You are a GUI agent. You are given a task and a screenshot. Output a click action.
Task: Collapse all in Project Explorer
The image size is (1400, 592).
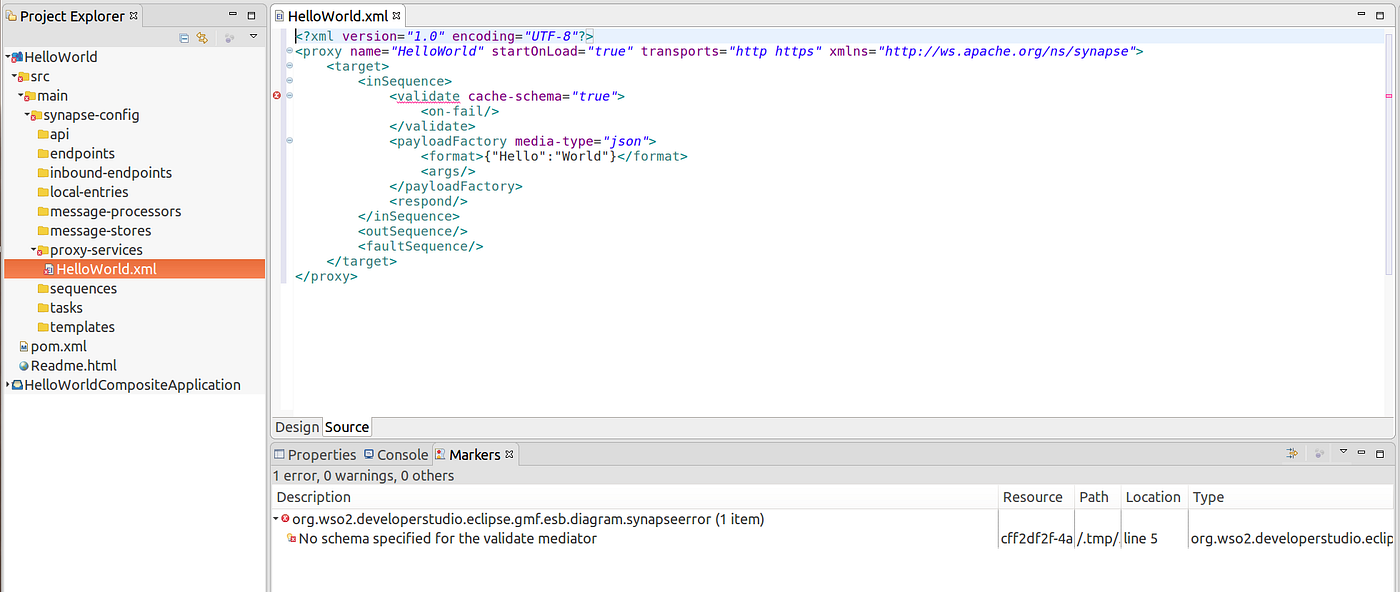[x=183, y=37]
